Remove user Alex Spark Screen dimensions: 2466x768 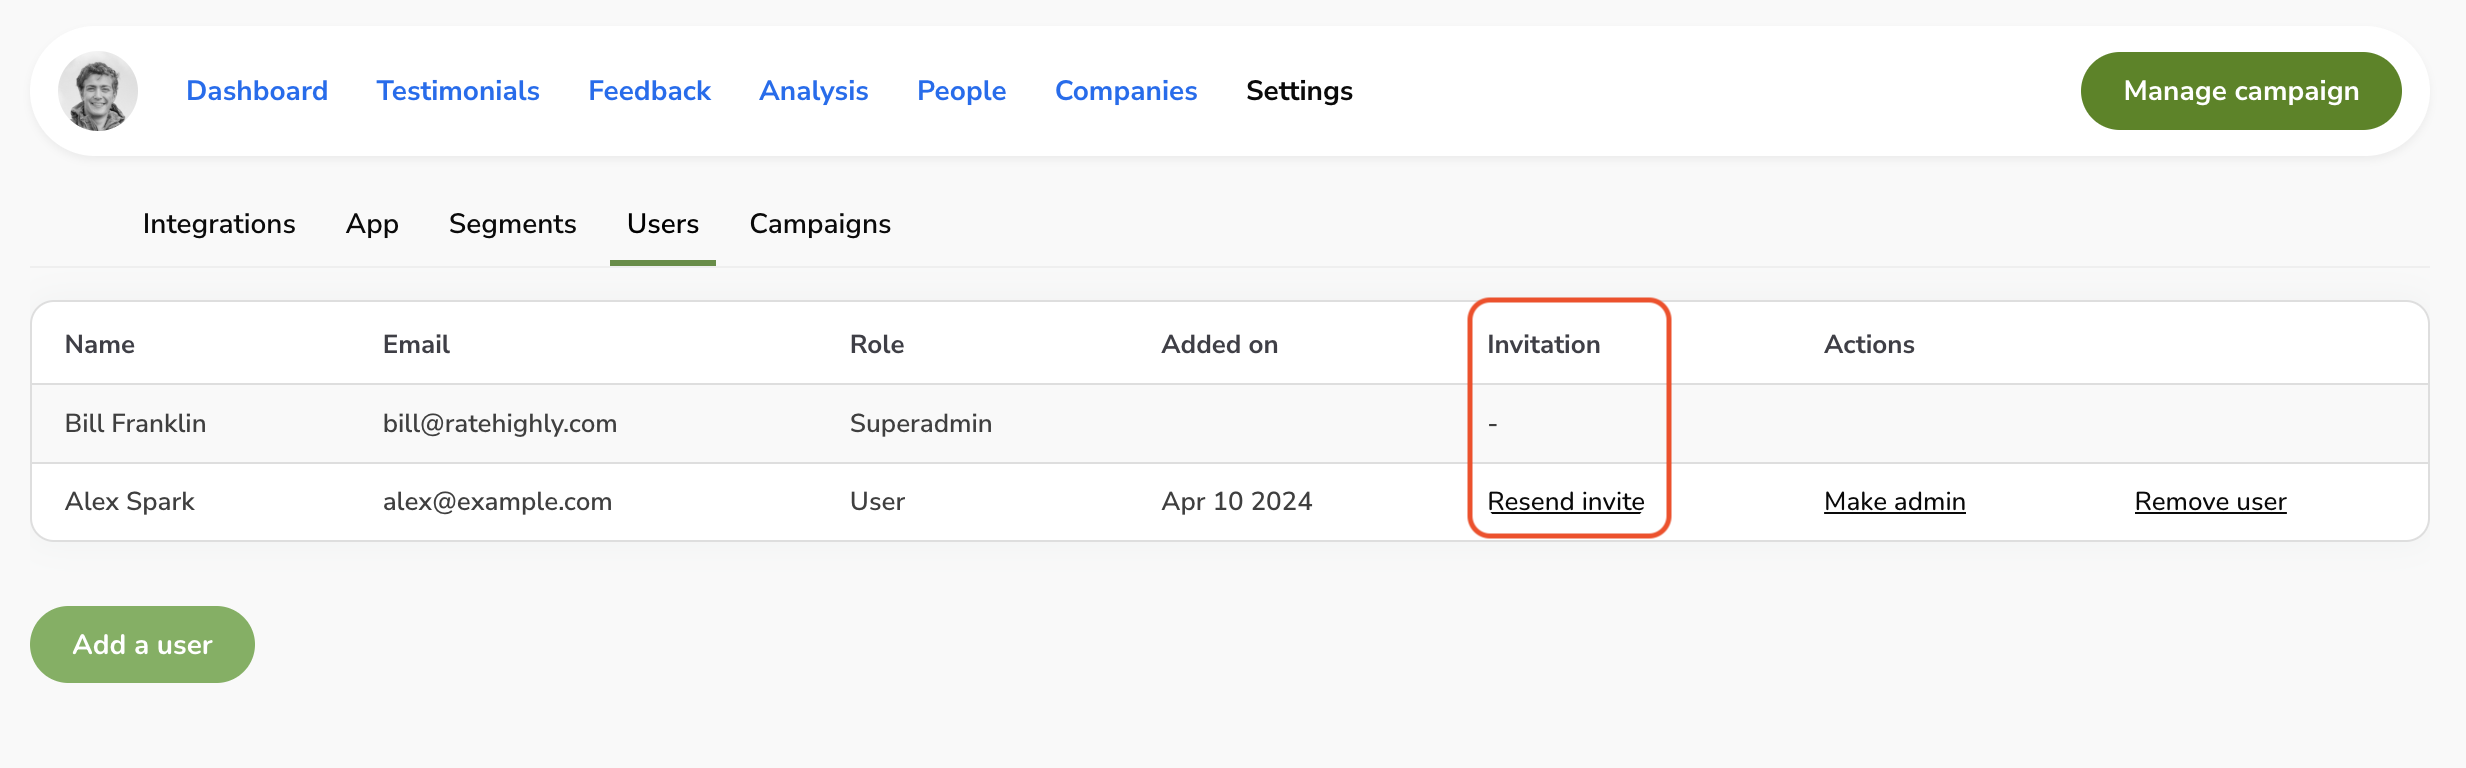[2210, 502]
